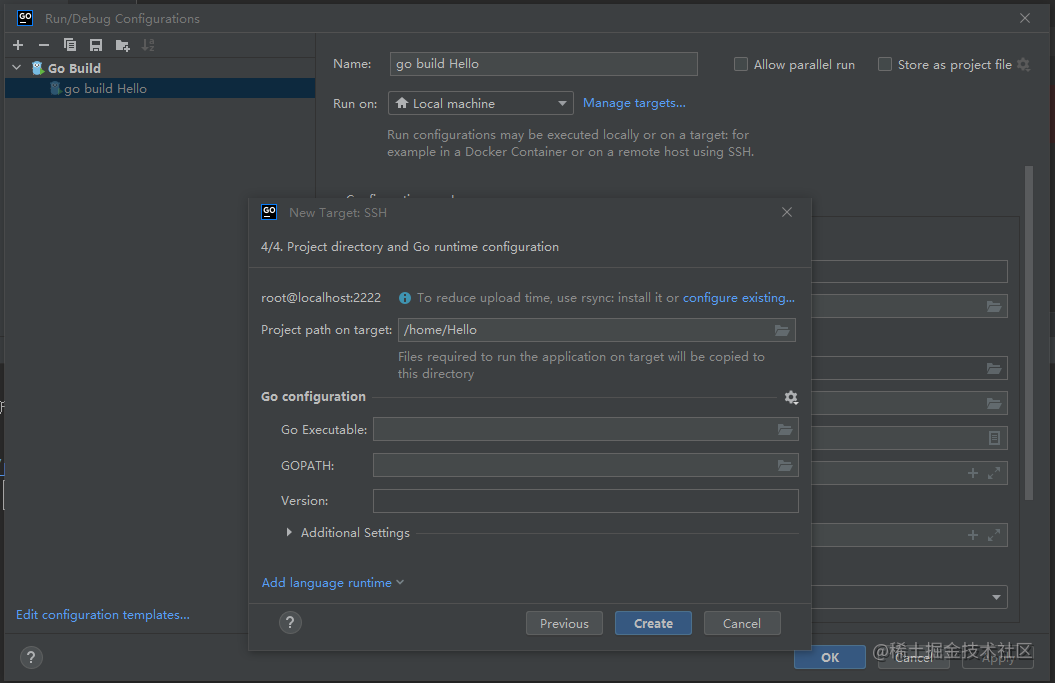The width and height of the screenshot is (1055, 683).
Task: Select the go build Hello configuration
Action: (105, 88)
